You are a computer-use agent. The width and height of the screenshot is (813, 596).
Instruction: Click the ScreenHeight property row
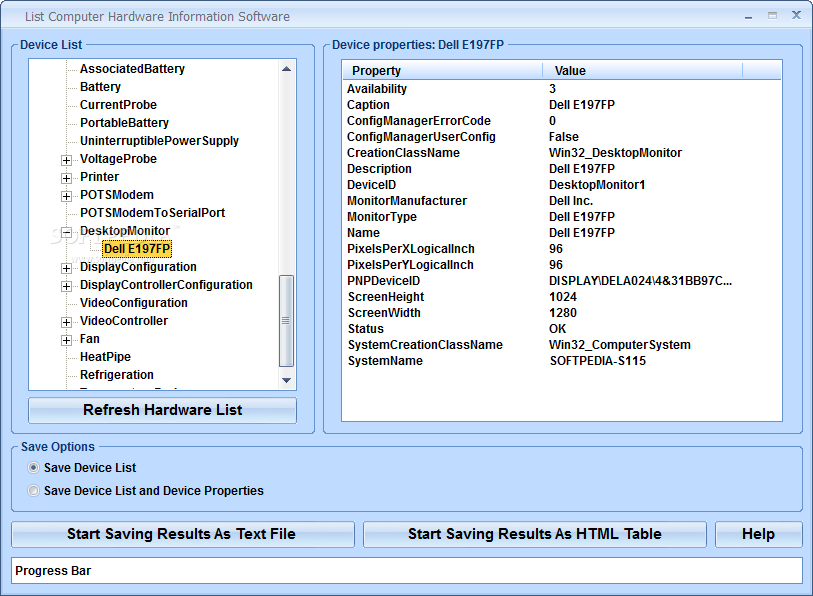pos(562,297)
